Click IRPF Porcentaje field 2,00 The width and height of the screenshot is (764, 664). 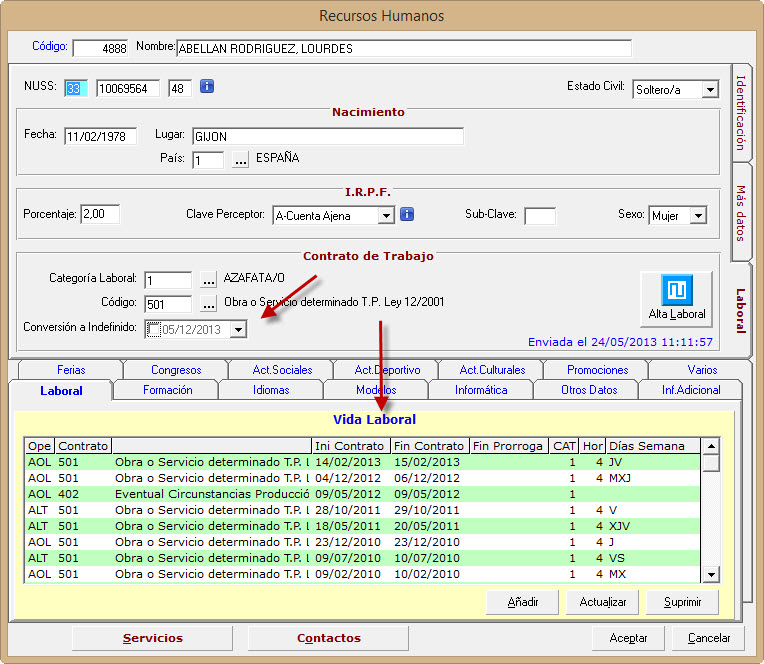100,214
